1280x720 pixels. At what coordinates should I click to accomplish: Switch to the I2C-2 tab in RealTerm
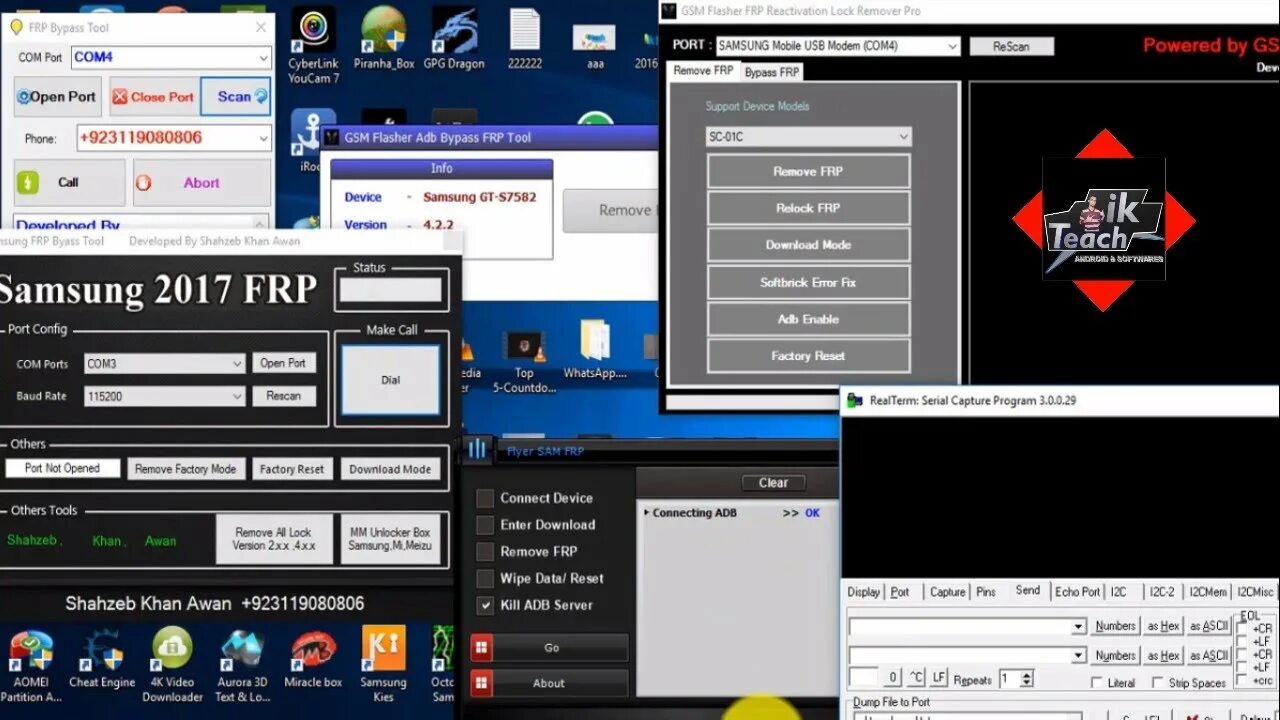pos(1162,592)
